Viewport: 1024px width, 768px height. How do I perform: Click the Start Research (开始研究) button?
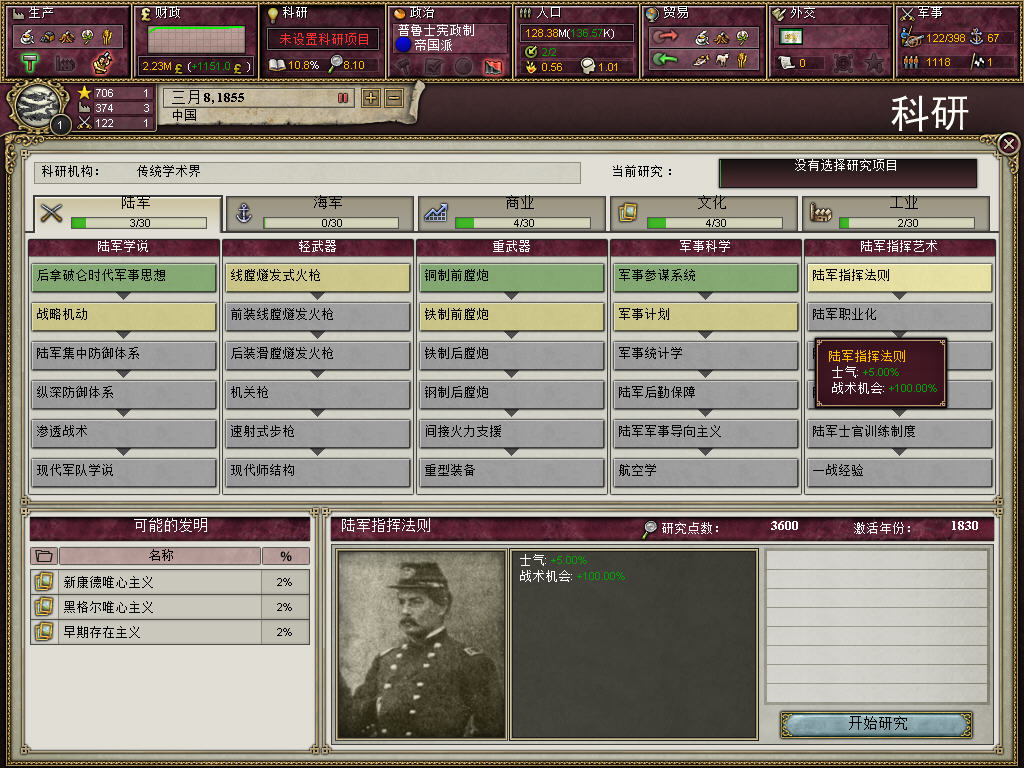877,724
